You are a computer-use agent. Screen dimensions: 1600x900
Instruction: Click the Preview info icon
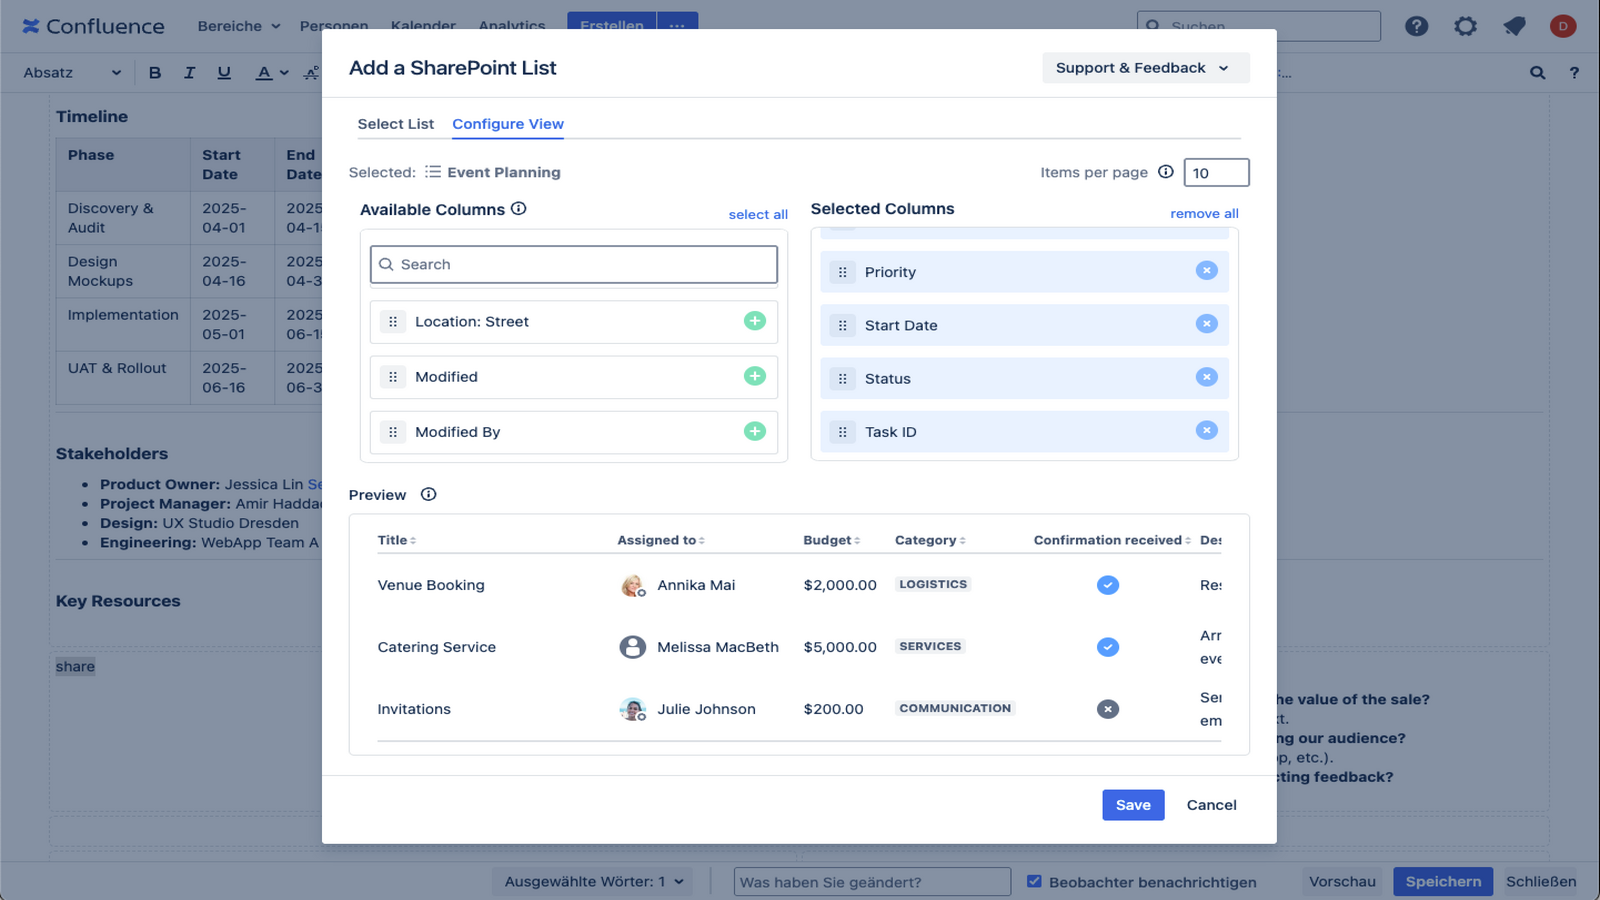click(x=428, y=494)
